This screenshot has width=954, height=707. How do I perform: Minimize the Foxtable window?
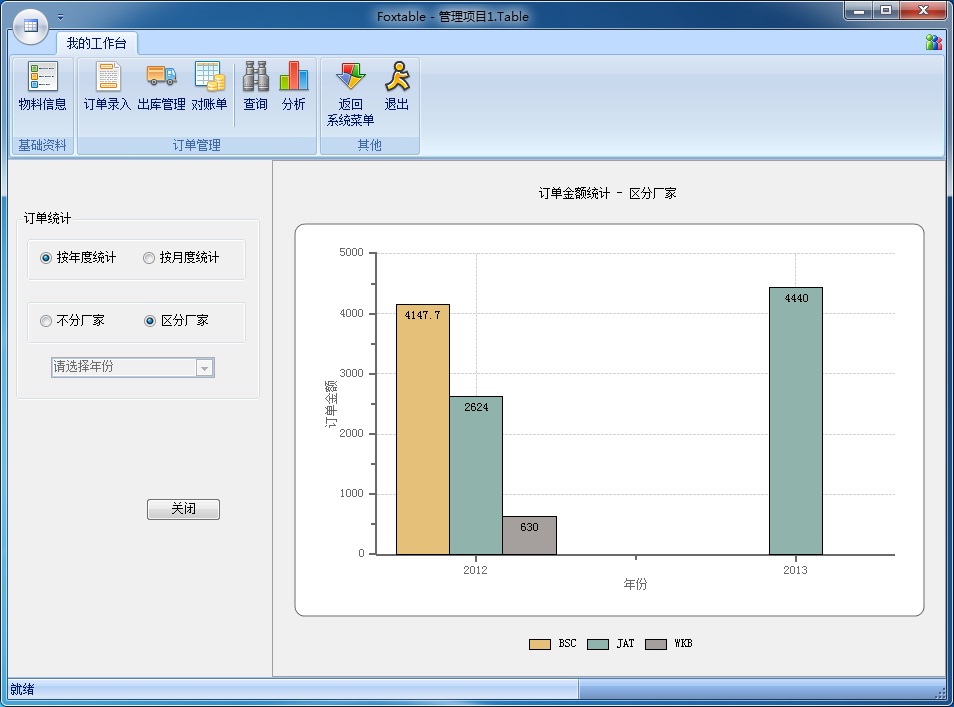pyautogui.click(x=859, y=10)
